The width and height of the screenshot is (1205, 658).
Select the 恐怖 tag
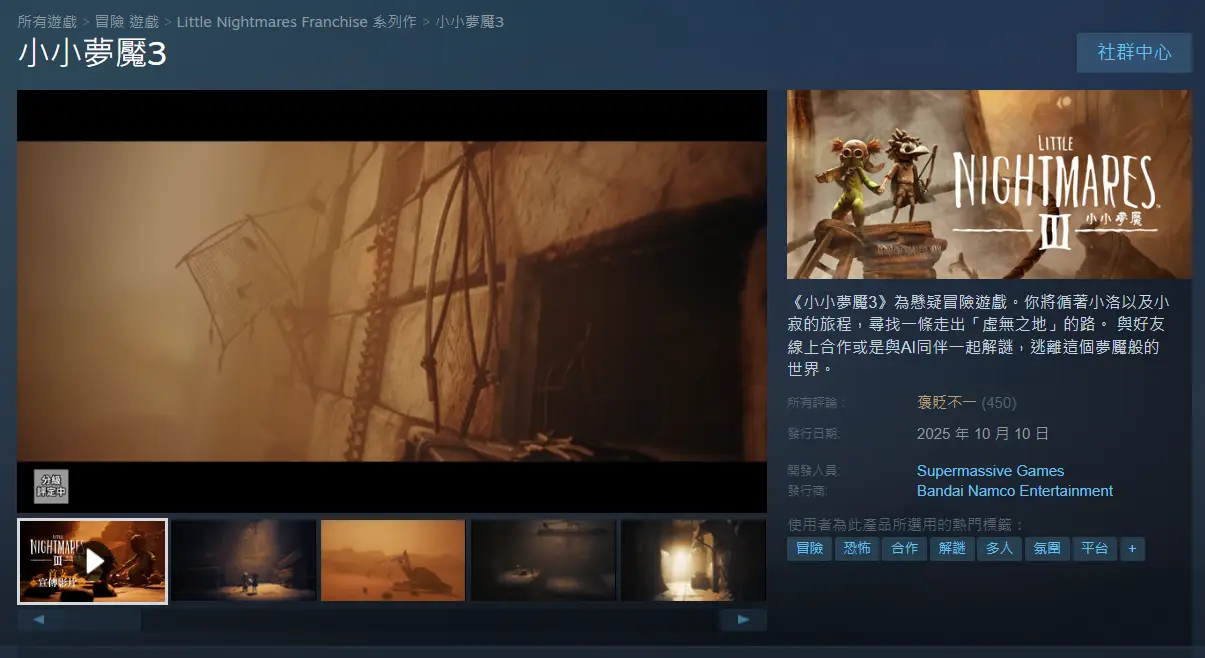[x=857, y=549]
